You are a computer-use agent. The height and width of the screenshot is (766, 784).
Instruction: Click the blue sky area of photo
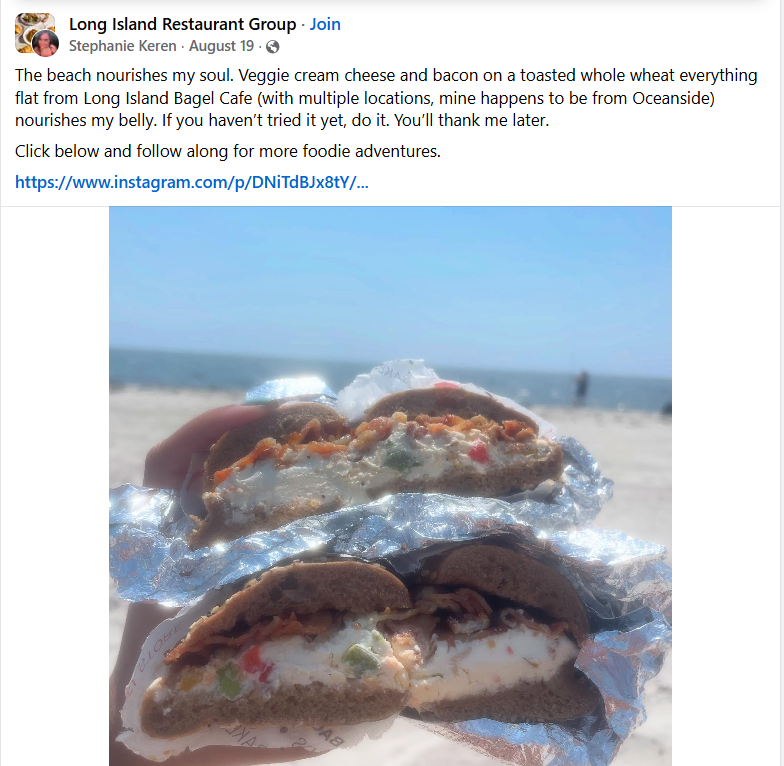(390, 275)
